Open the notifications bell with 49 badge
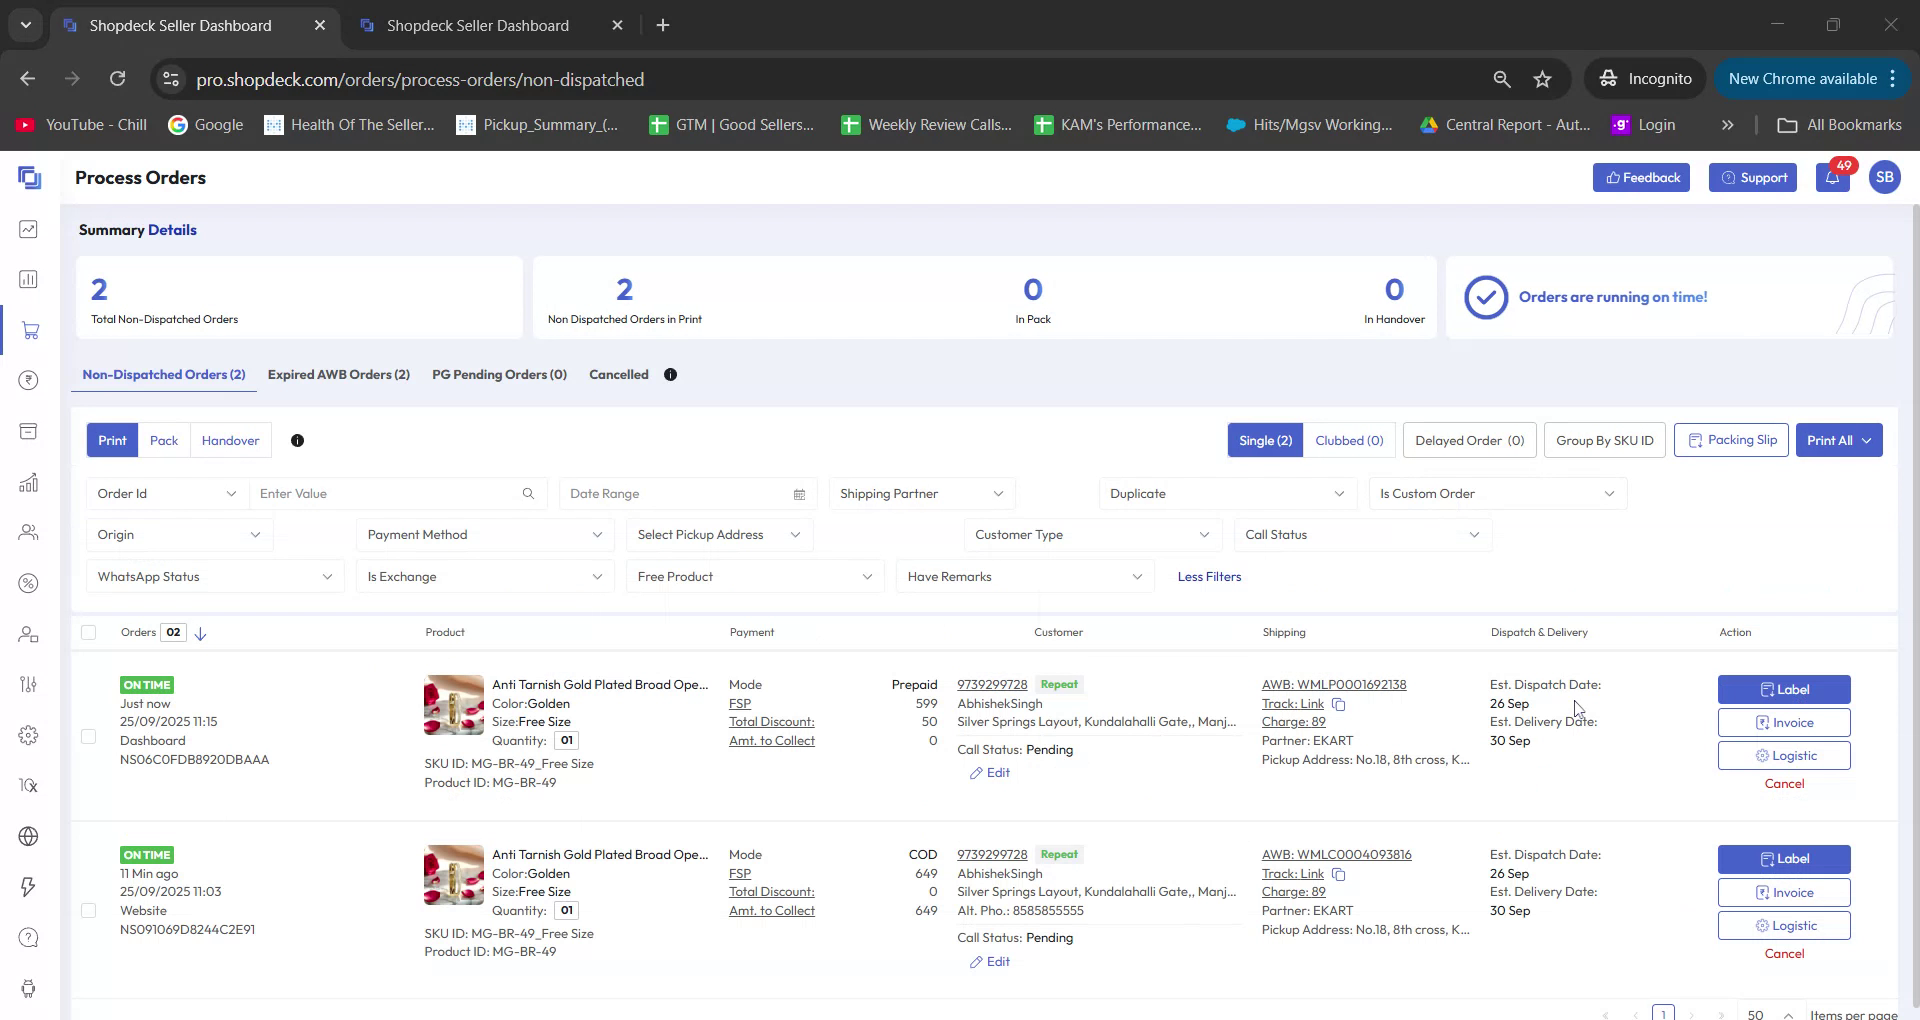The height and width of the screenshot is (1020, 1920). coord(1832,177)
